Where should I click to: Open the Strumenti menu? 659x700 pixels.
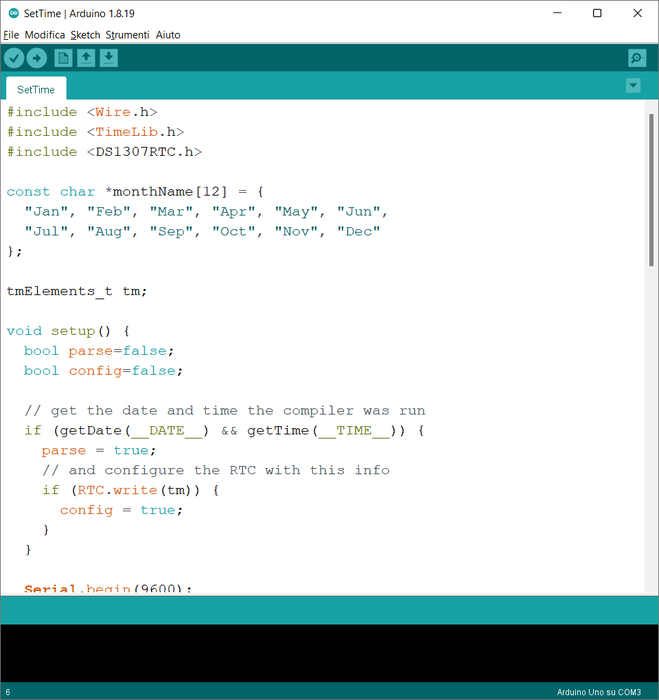click(x=127, y=35)
